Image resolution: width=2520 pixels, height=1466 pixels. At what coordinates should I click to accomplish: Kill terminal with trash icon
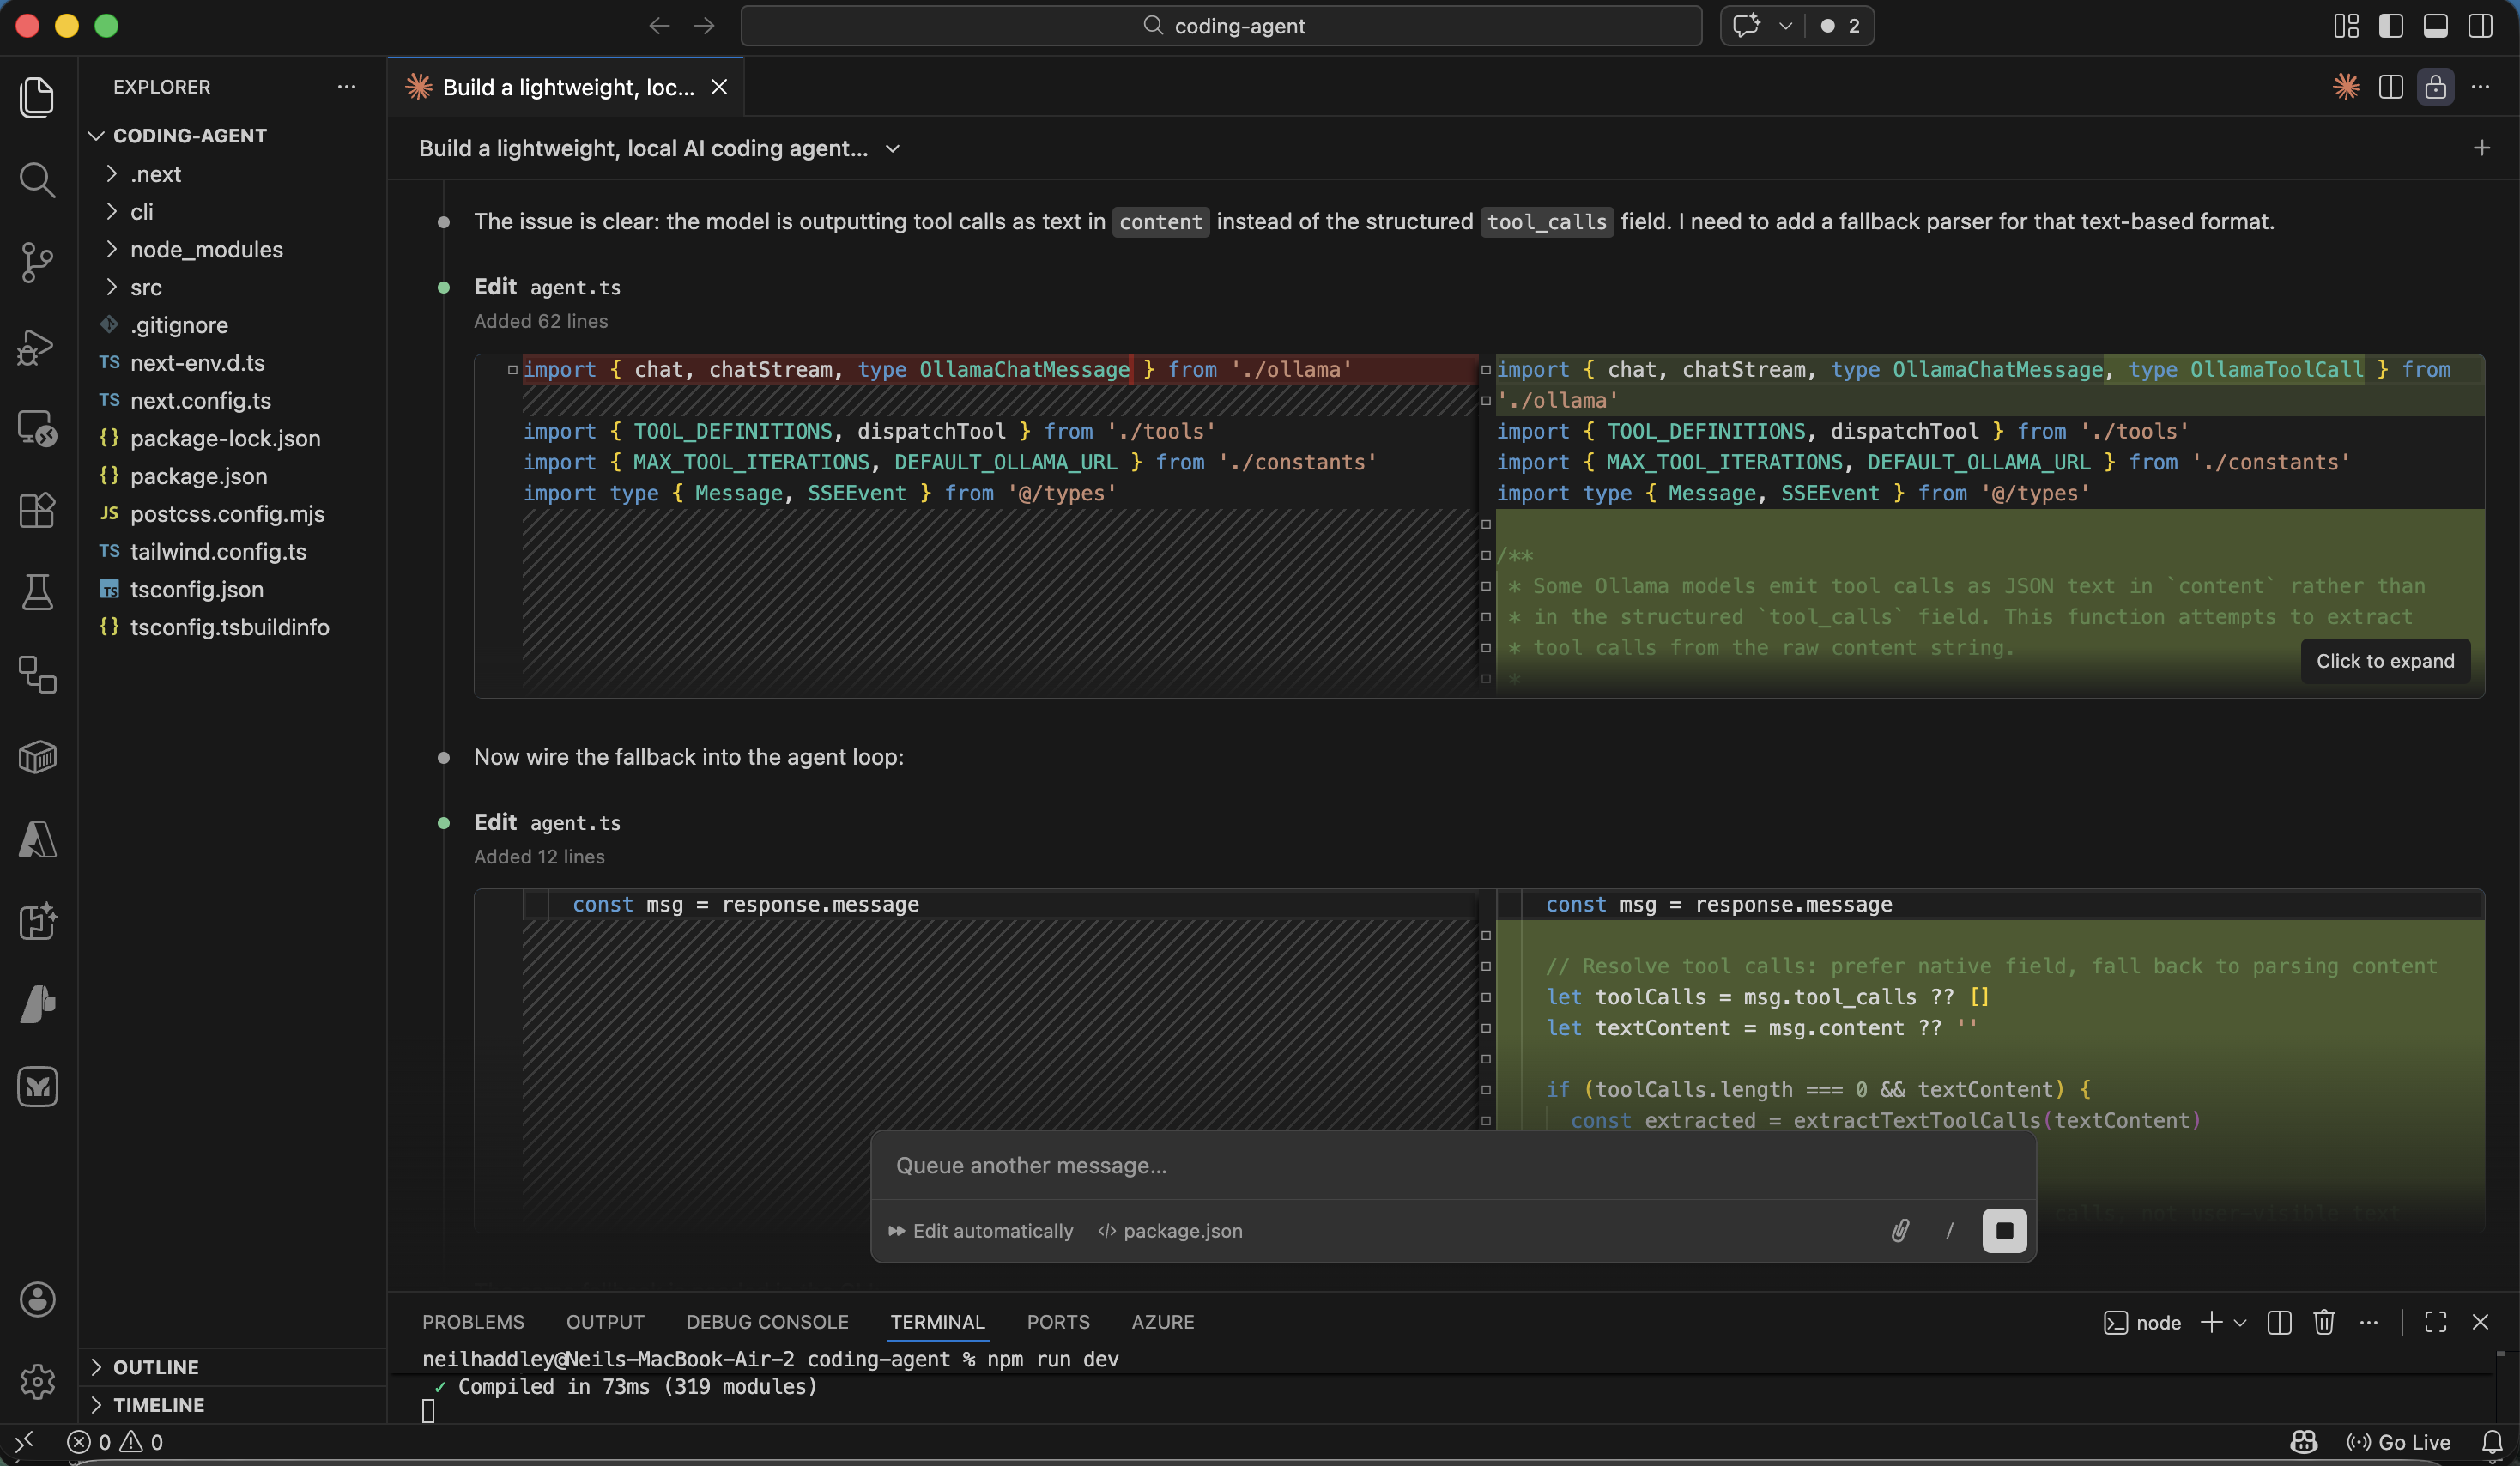[2323, 1322]
